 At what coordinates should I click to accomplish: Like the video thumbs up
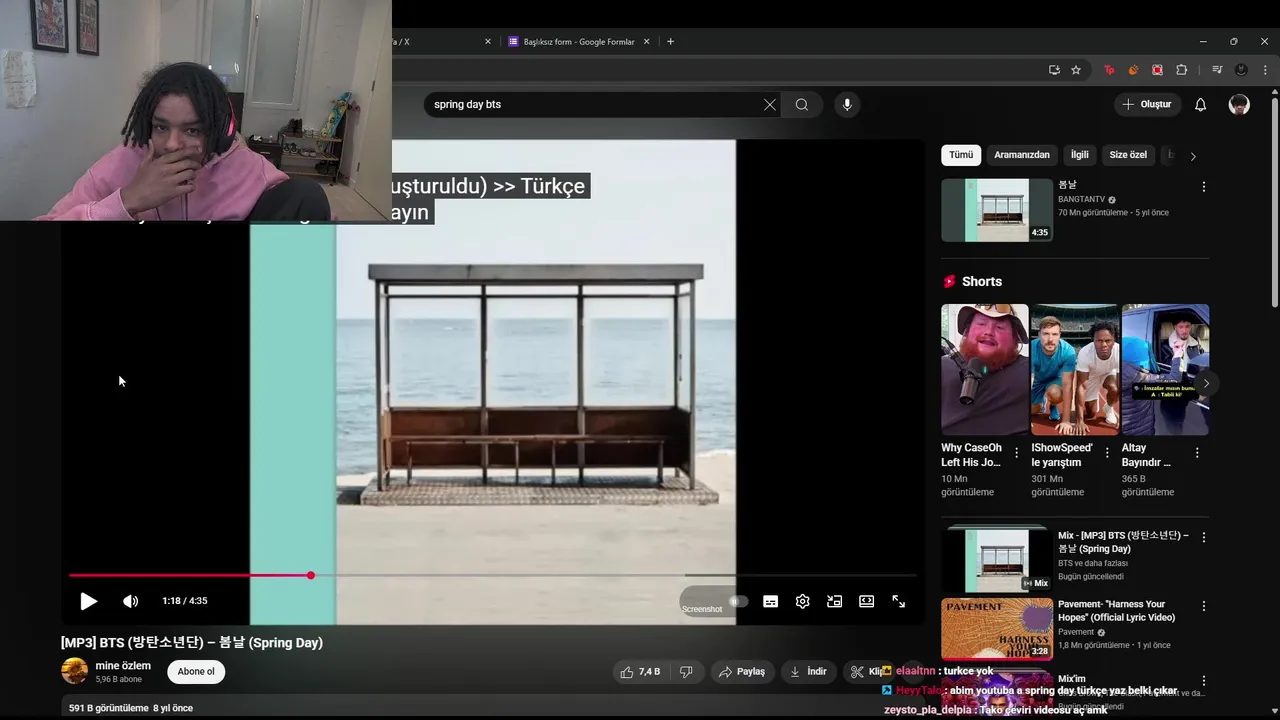pos(640,672)
